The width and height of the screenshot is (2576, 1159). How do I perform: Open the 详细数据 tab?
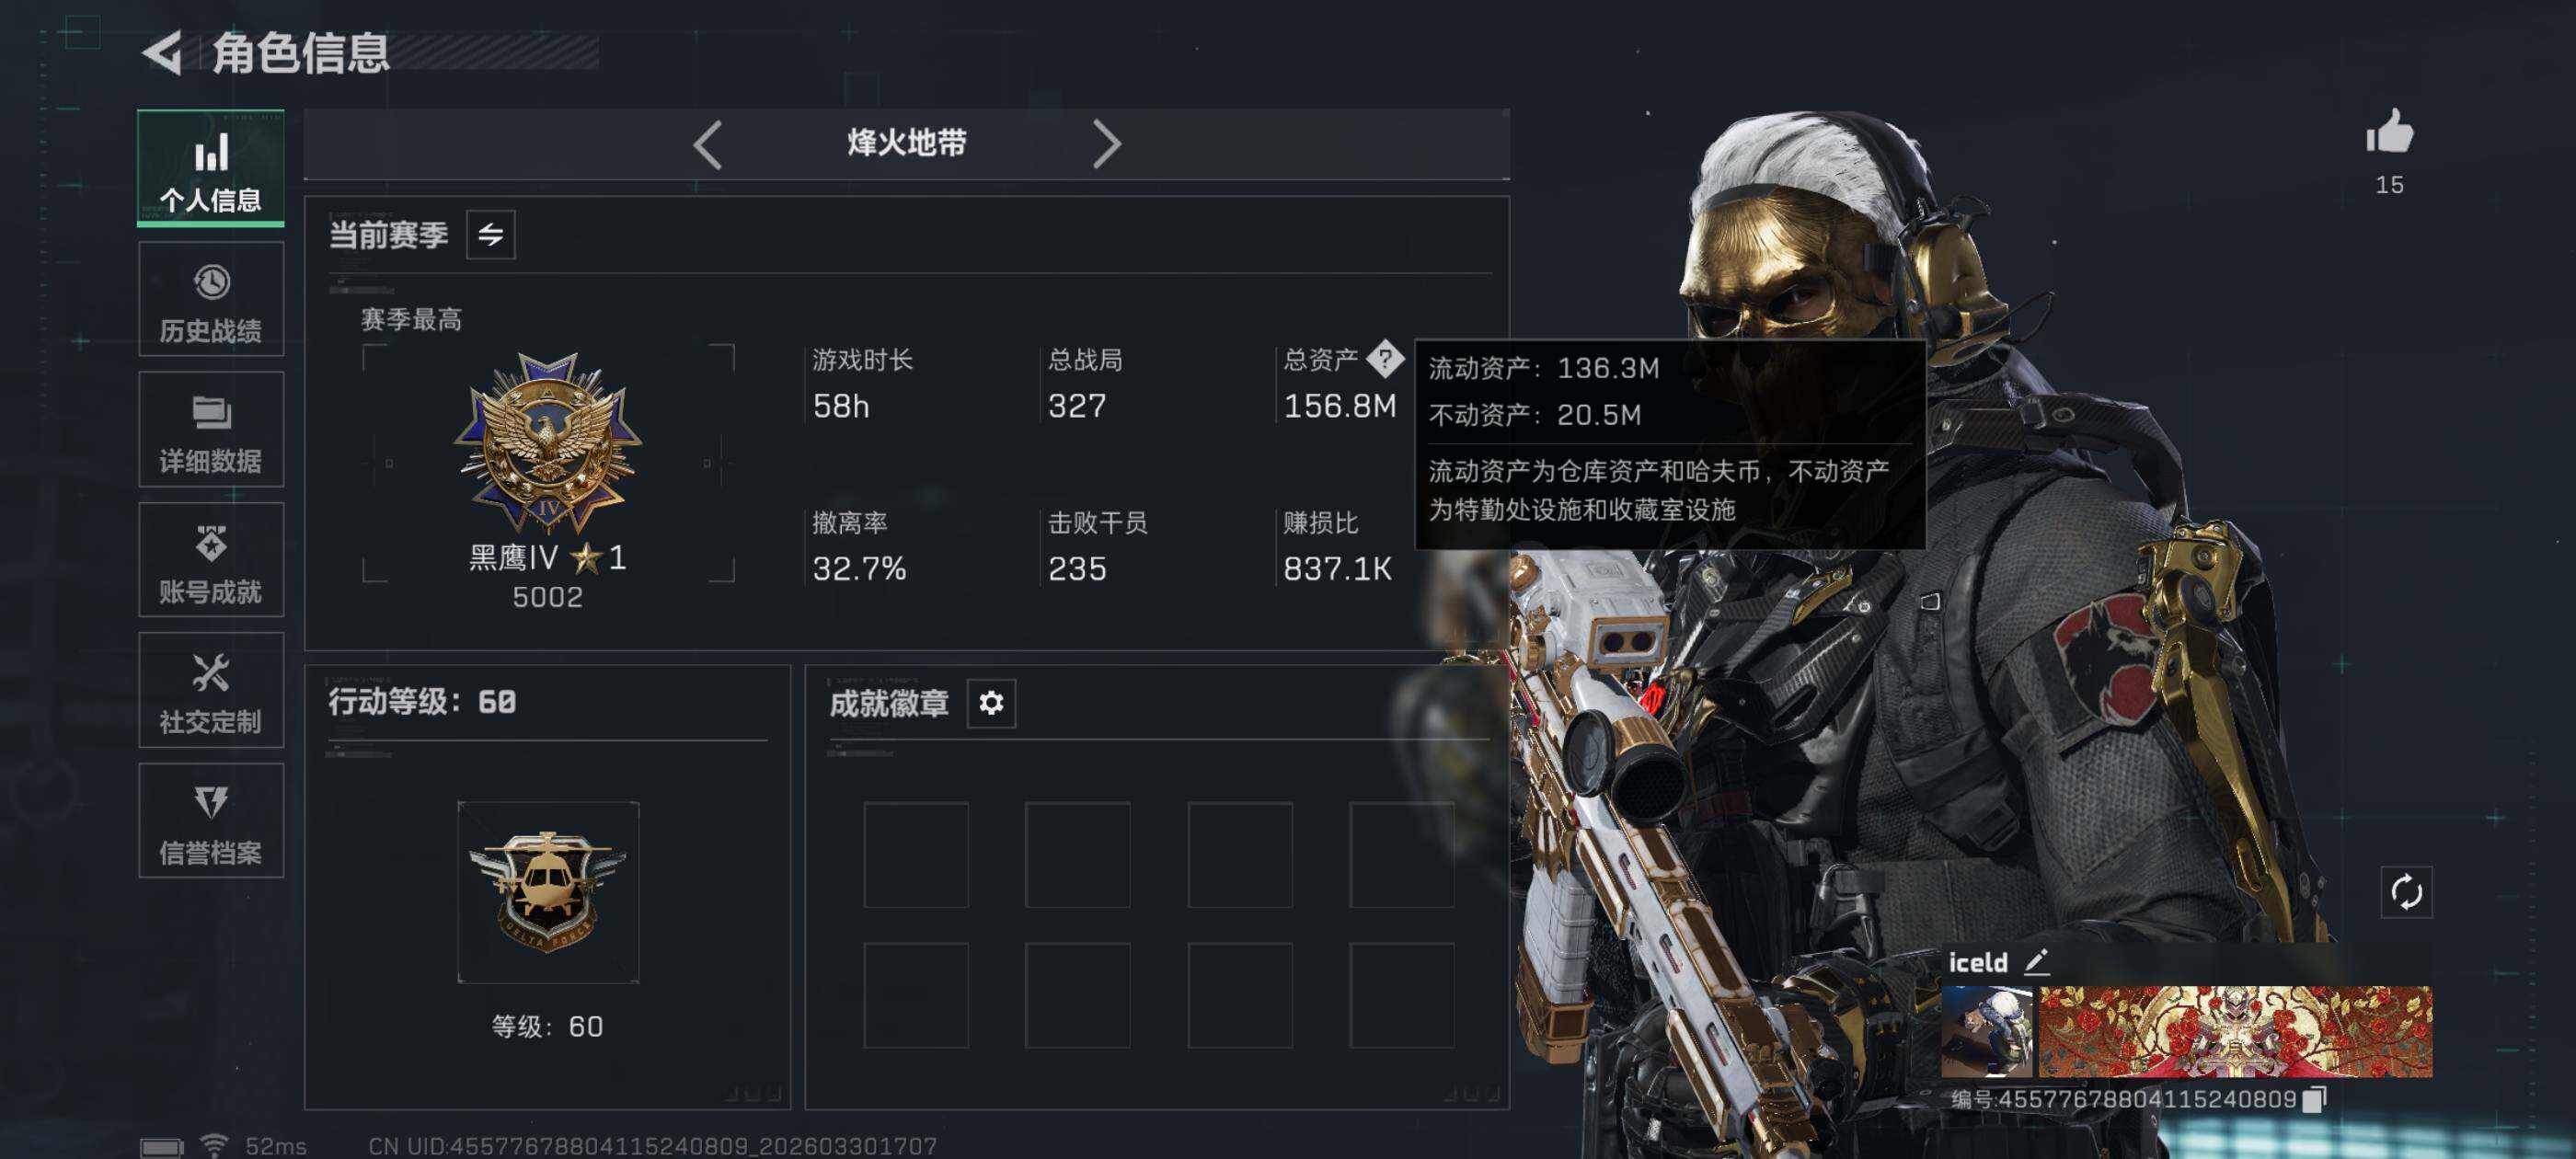coord(211,429)
